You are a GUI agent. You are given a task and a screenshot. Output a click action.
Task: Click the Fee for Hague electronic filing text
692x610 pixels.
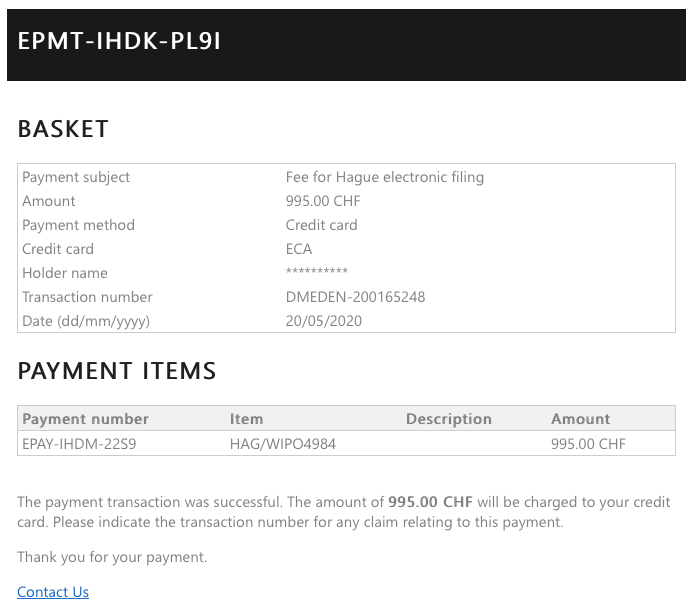tap(384, 177)
